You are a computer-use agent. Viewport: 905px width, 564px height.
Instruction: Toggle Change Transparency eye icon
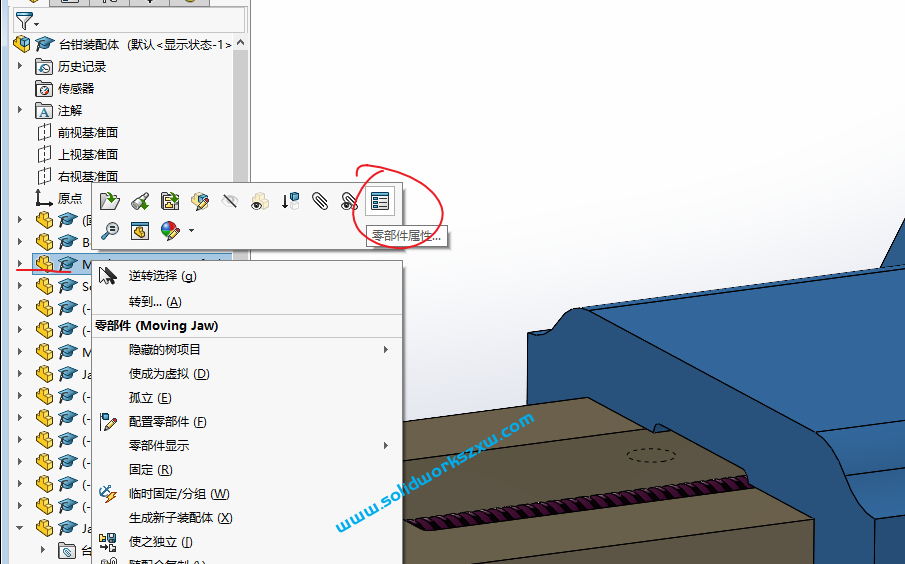(259, 201)
